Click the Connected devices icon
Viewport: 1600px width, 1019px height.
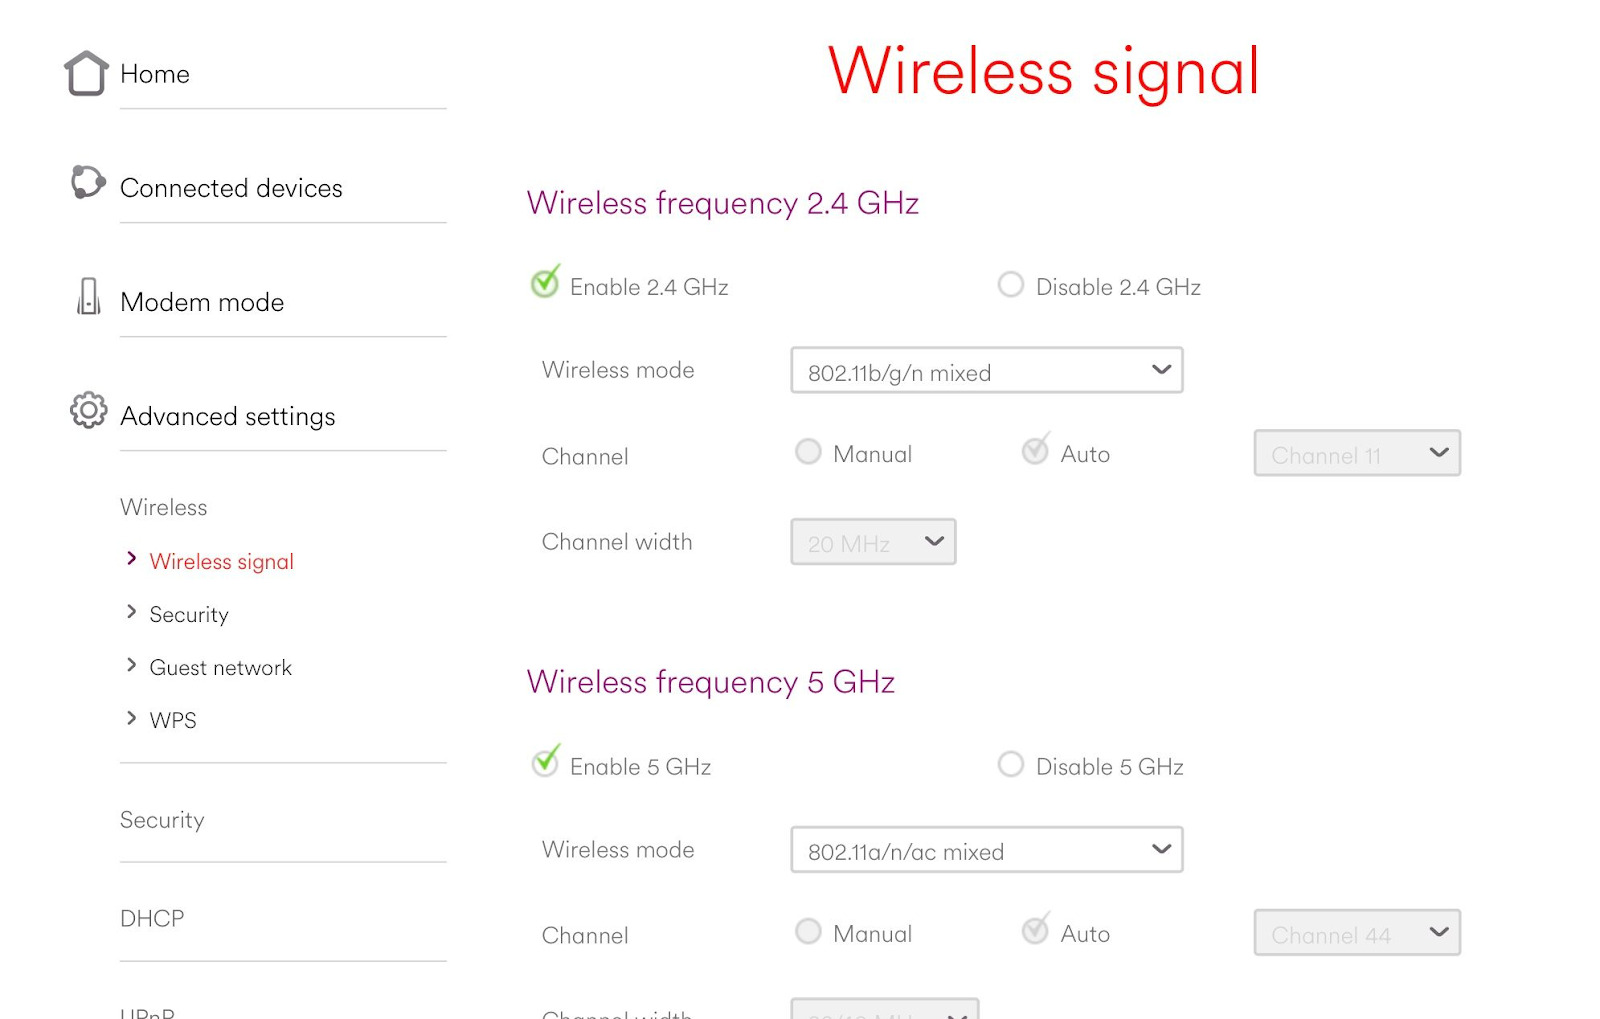pyautogui.click(x=87, y=182)
